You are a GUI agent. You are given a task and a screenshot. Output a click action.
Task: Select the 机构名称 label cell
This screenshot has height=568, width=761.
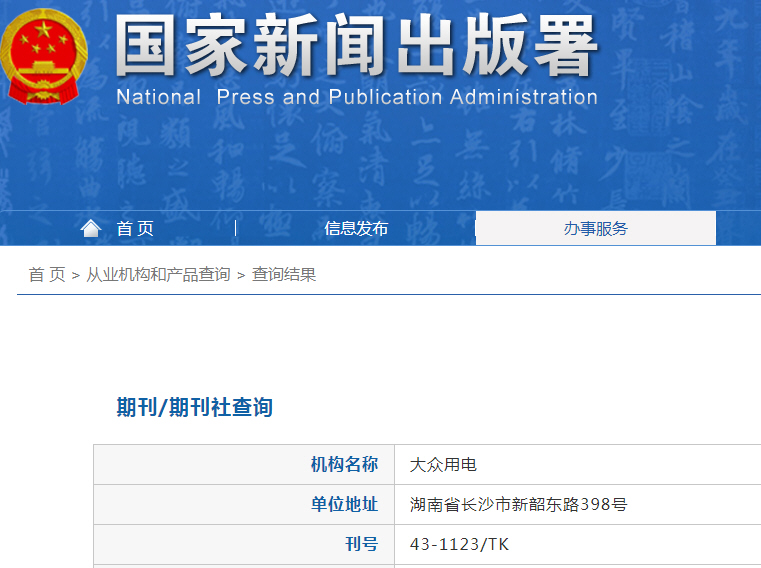[x=244, y=465]
